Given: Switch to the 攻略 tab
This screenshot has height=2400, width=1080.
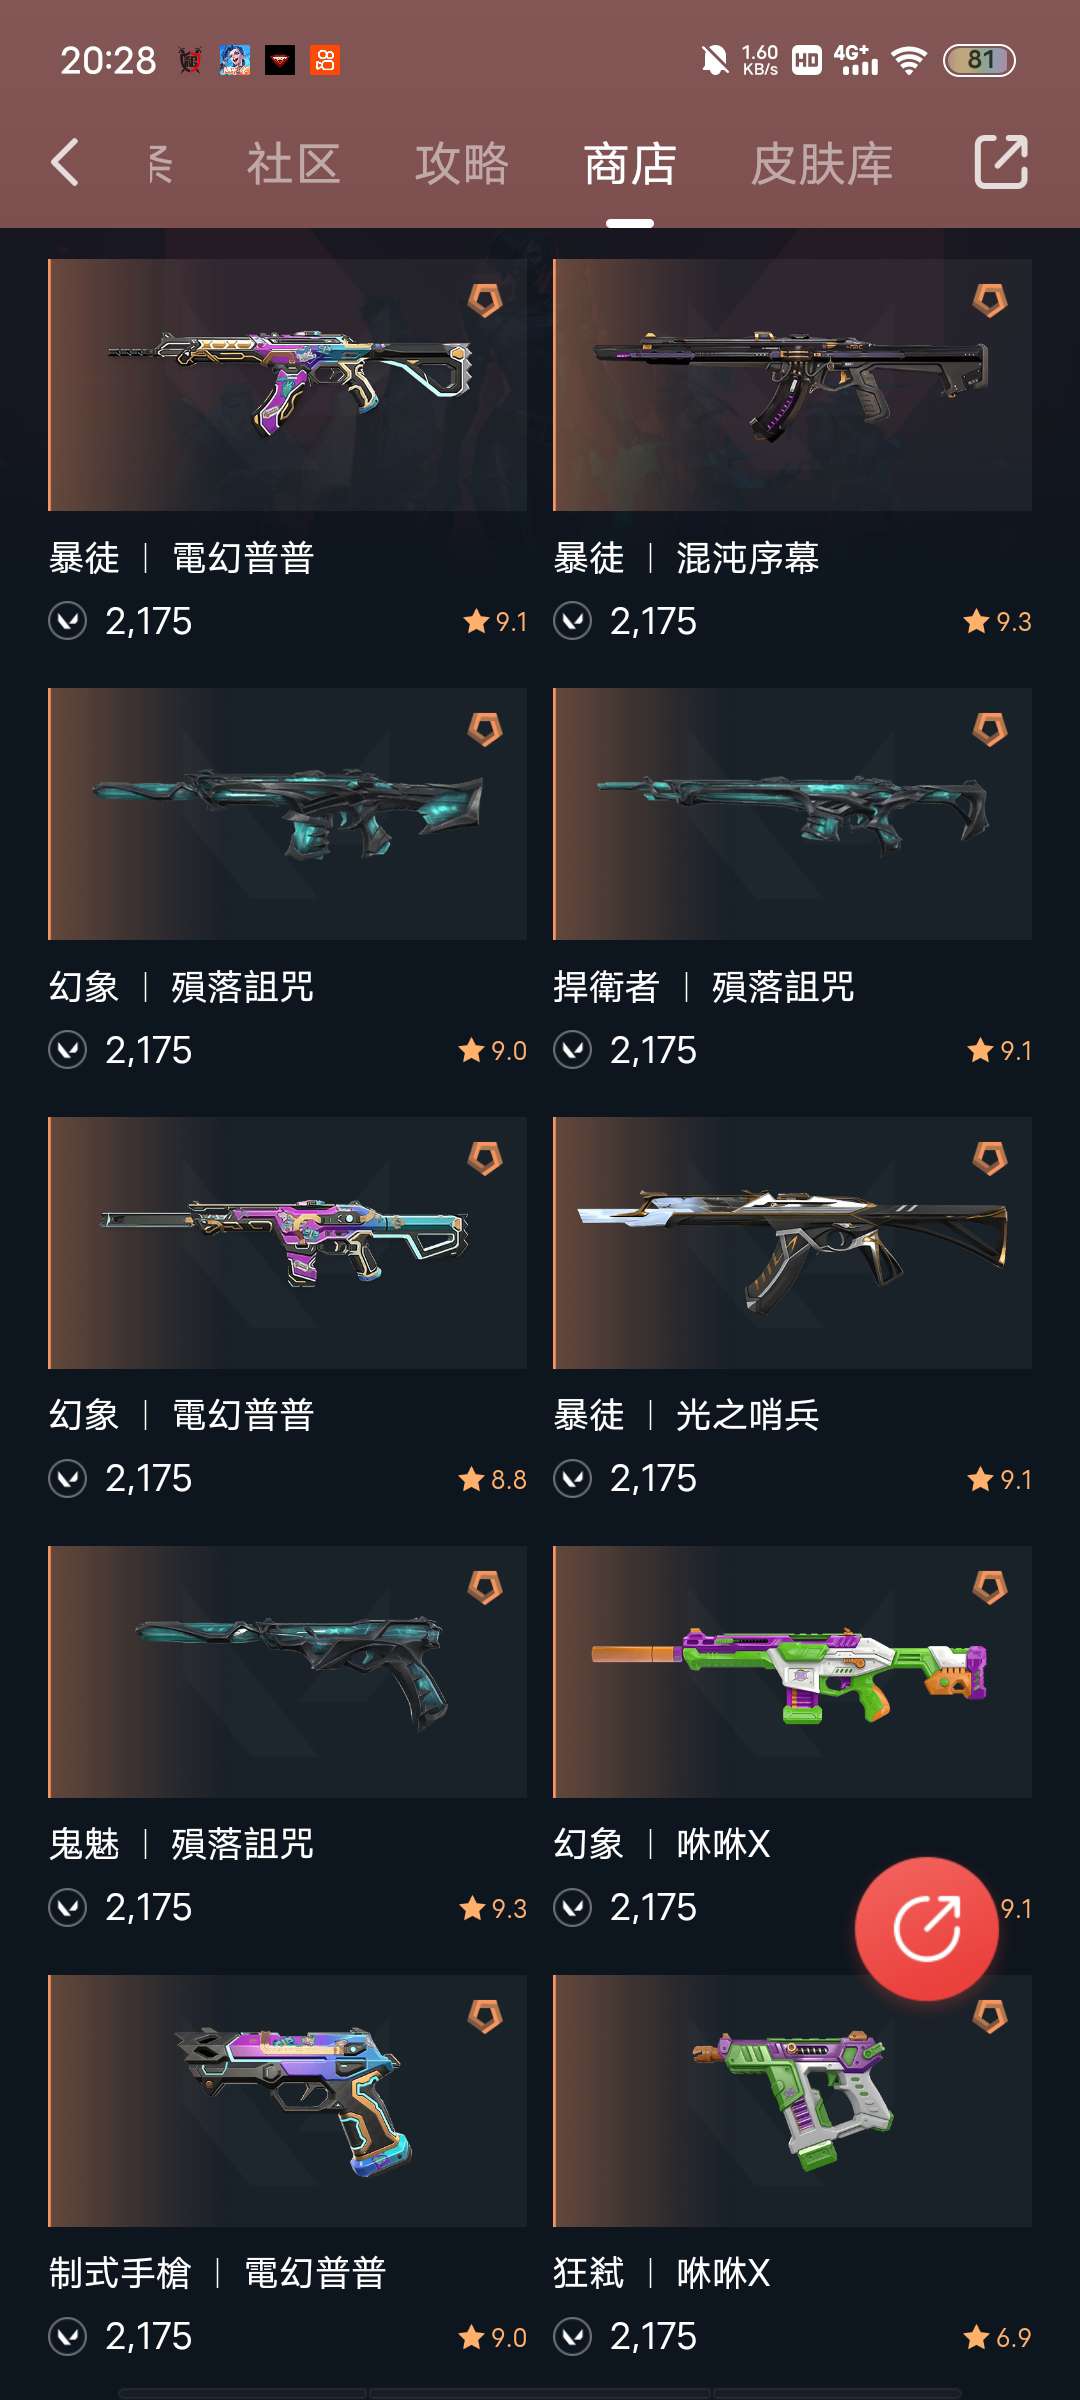Looking at the screenshot, I should point(462,164).
